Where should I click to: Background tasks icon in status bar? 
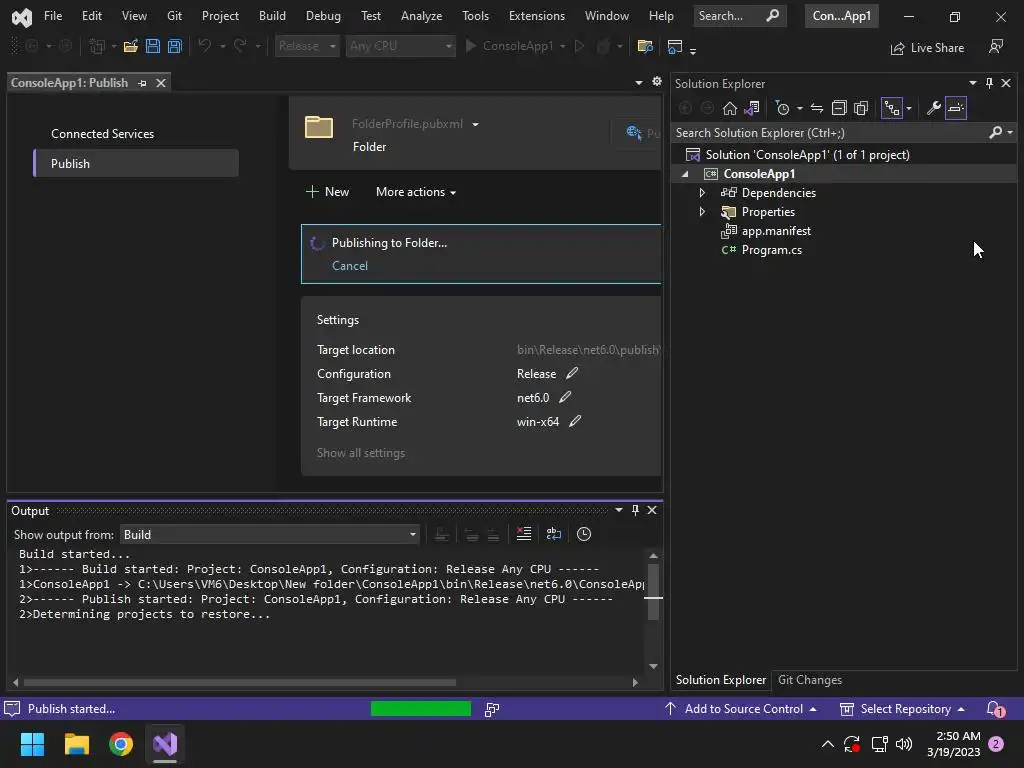(492, 709)
